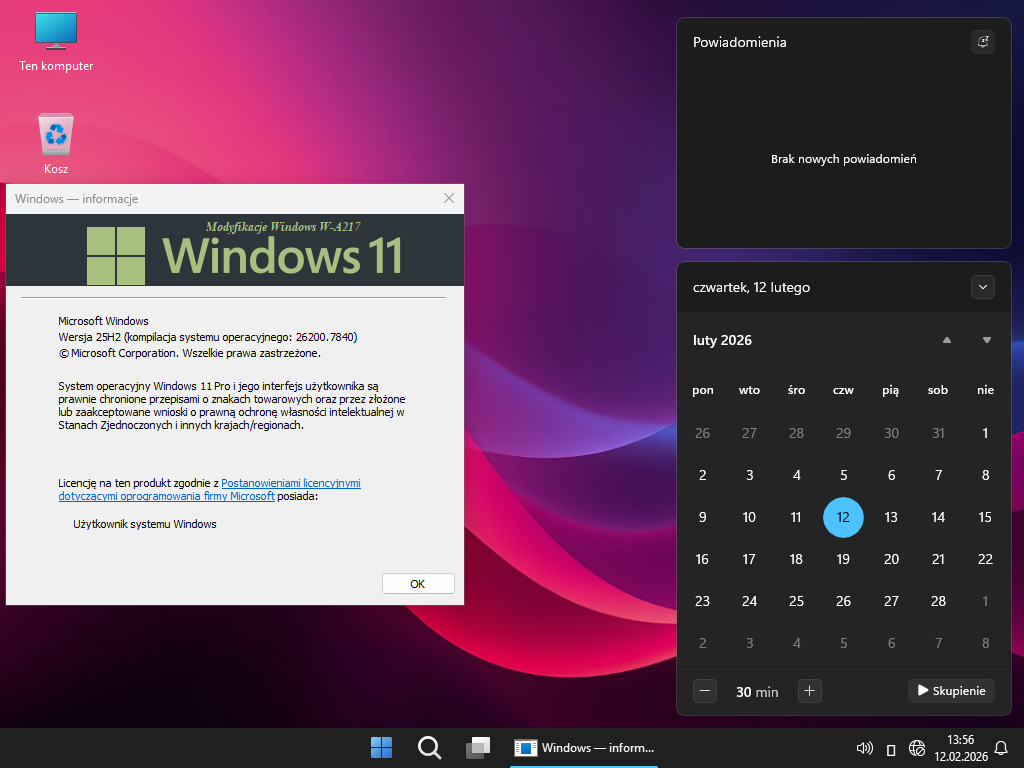Increase focus time with plus button

pyautogui.click(x=810, y=691)
